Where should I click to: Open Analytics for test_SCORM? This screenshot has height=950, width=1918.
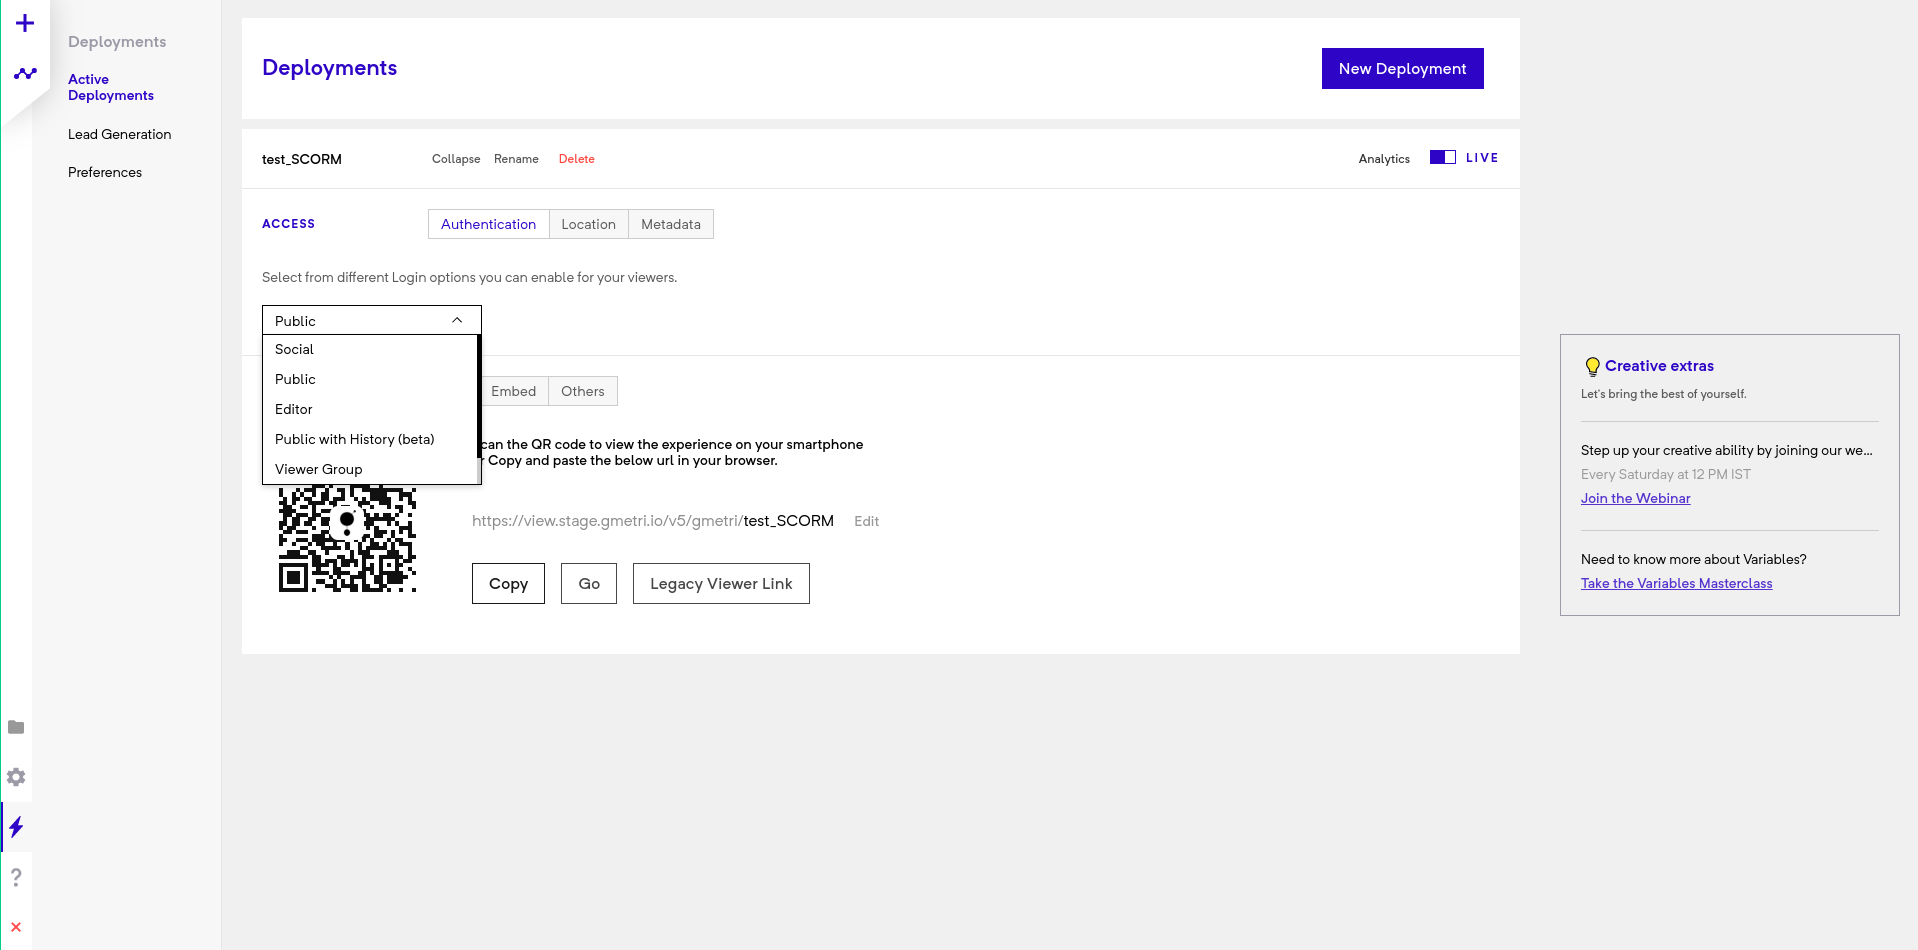1384,159
